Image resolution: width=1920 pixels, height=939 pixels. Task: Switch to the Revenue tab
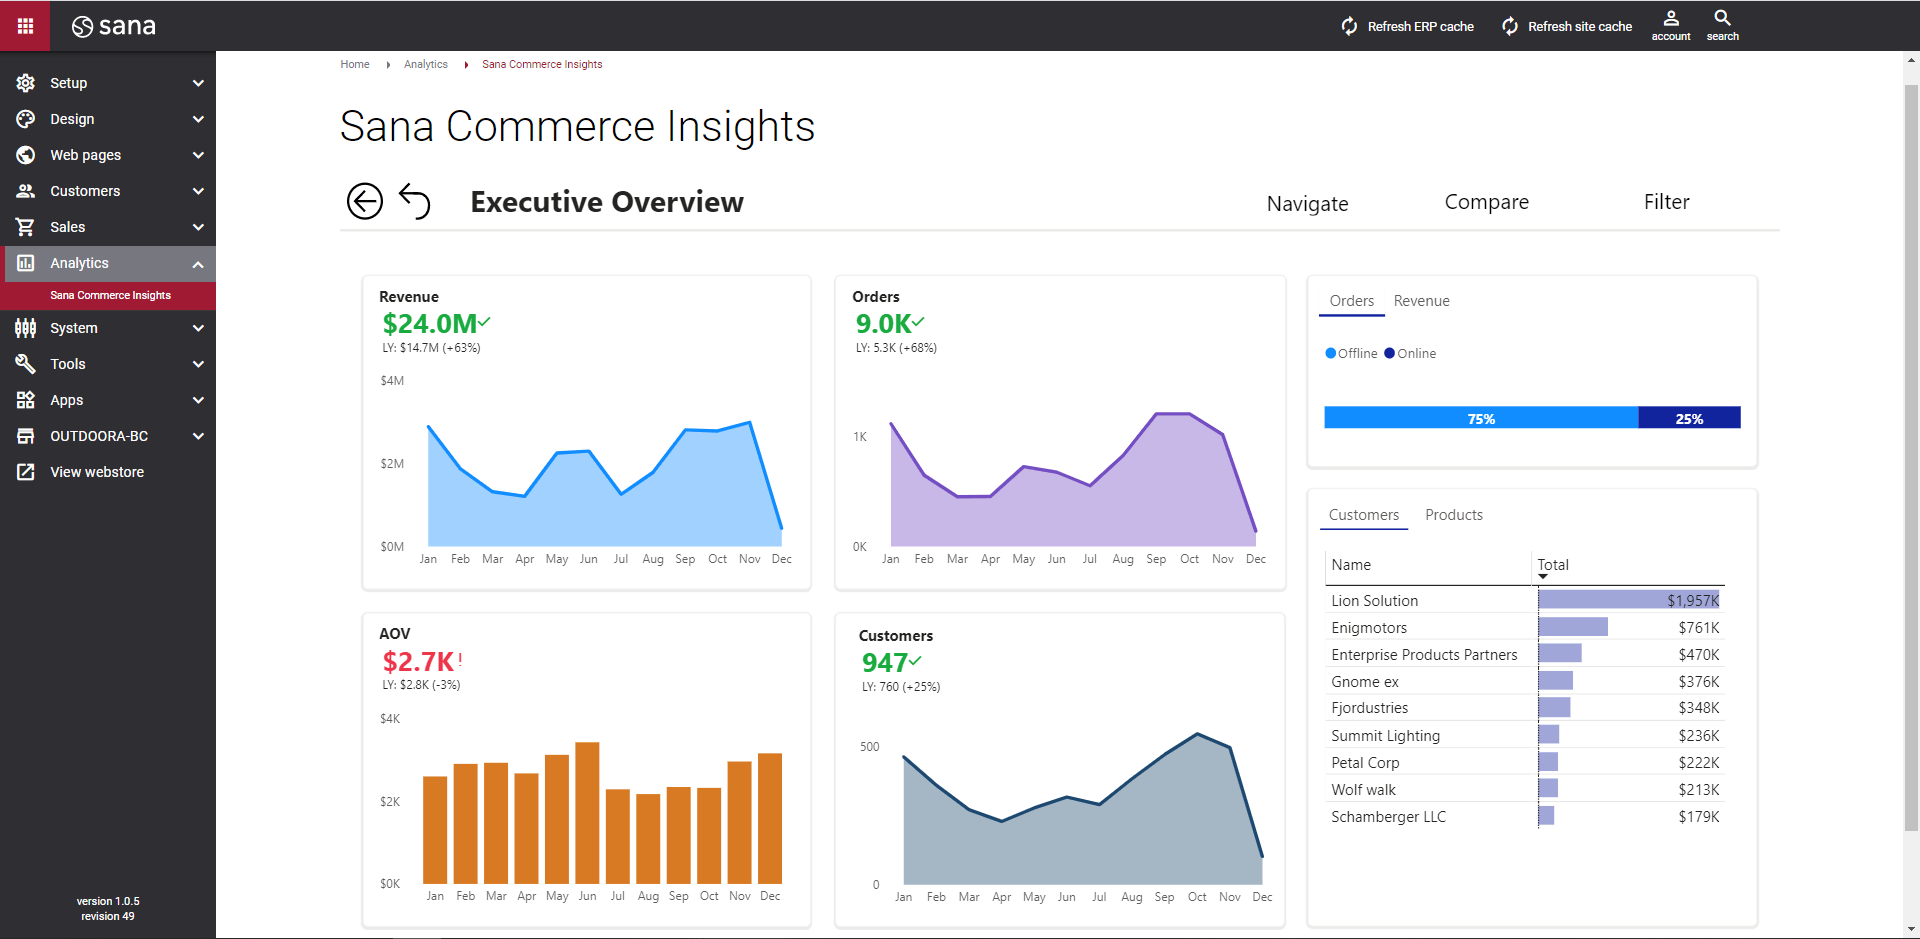tap(1421, 301)
